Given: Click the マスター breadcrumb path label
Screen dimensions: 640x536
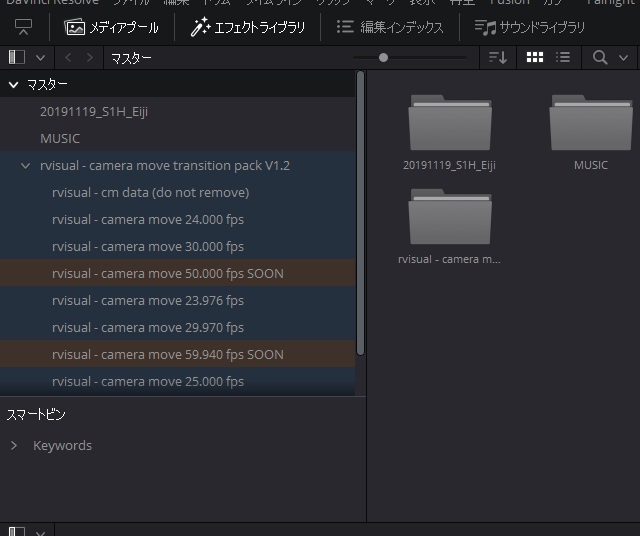Looking at the screenshot, I should [131, 58].
